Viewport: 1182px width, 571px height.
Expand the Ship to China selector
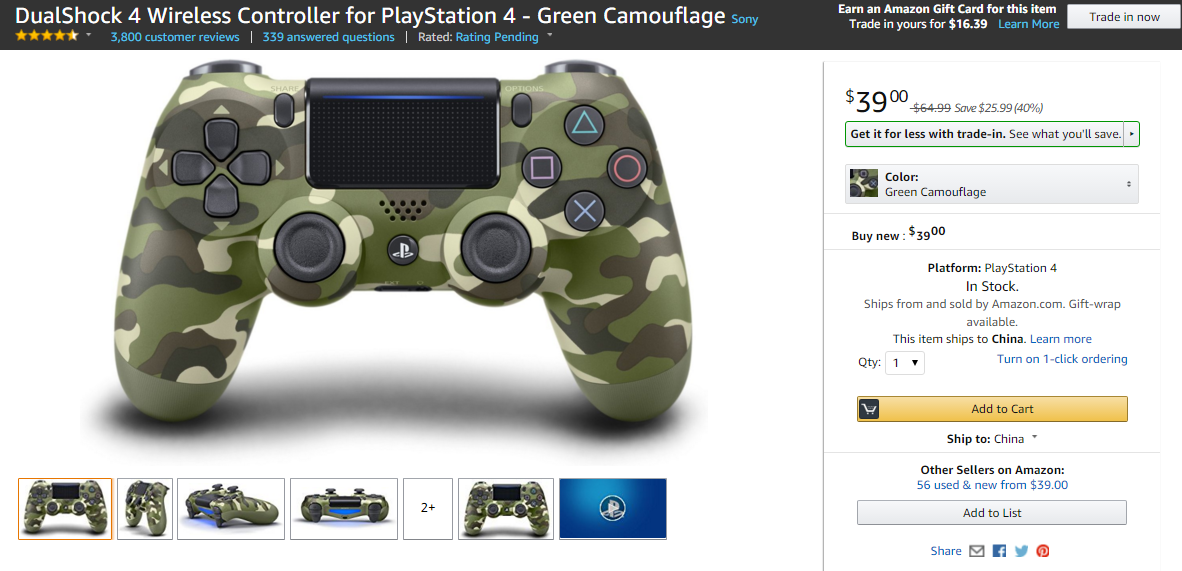coord(1034,437)
